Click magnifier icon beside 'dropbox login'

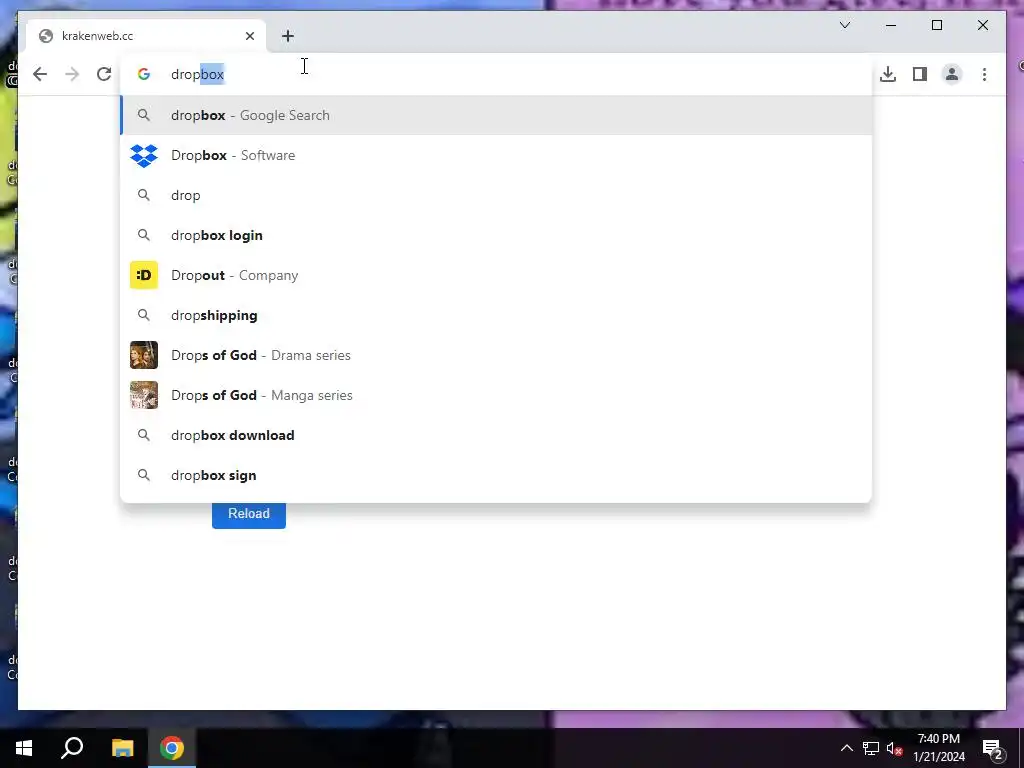[x=144, y=235]
